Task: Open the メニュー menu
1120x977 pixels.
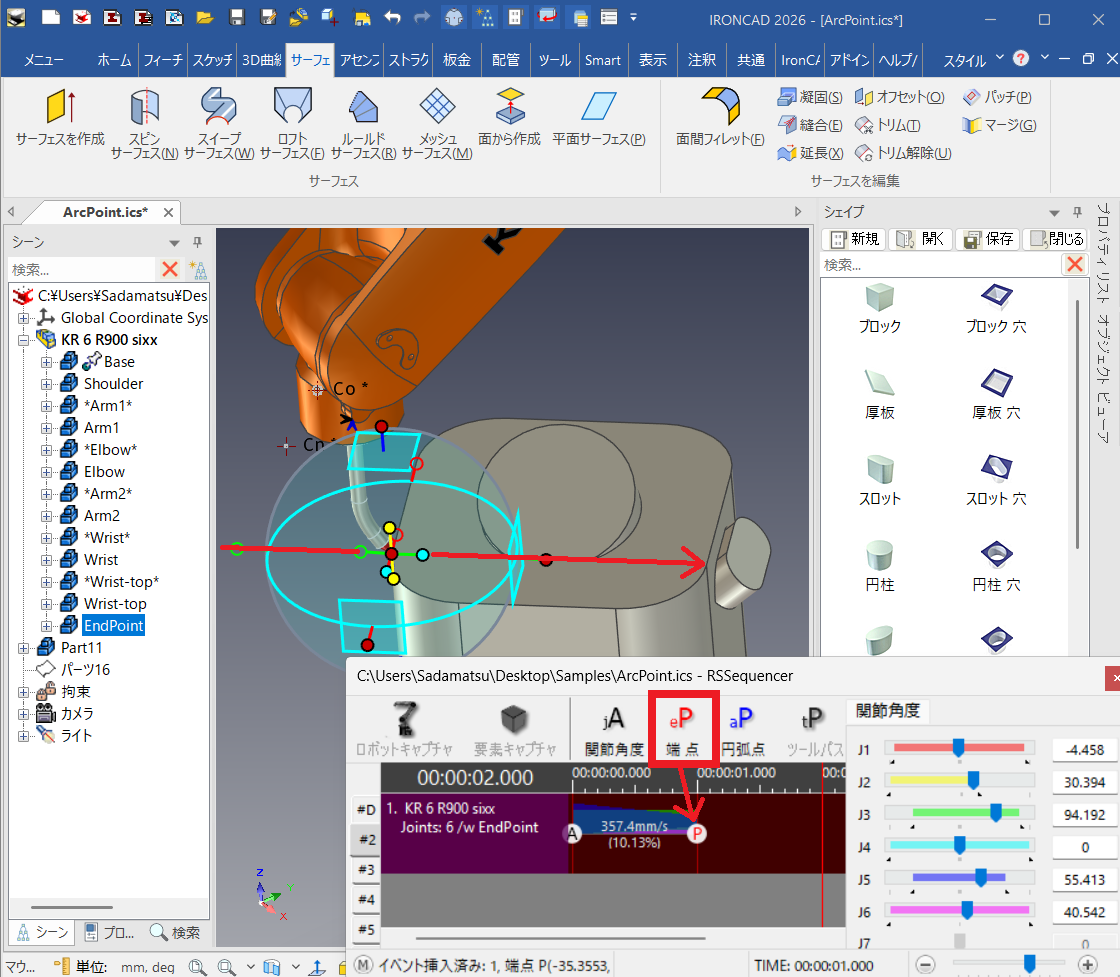Action: click(x=44, y=60)
